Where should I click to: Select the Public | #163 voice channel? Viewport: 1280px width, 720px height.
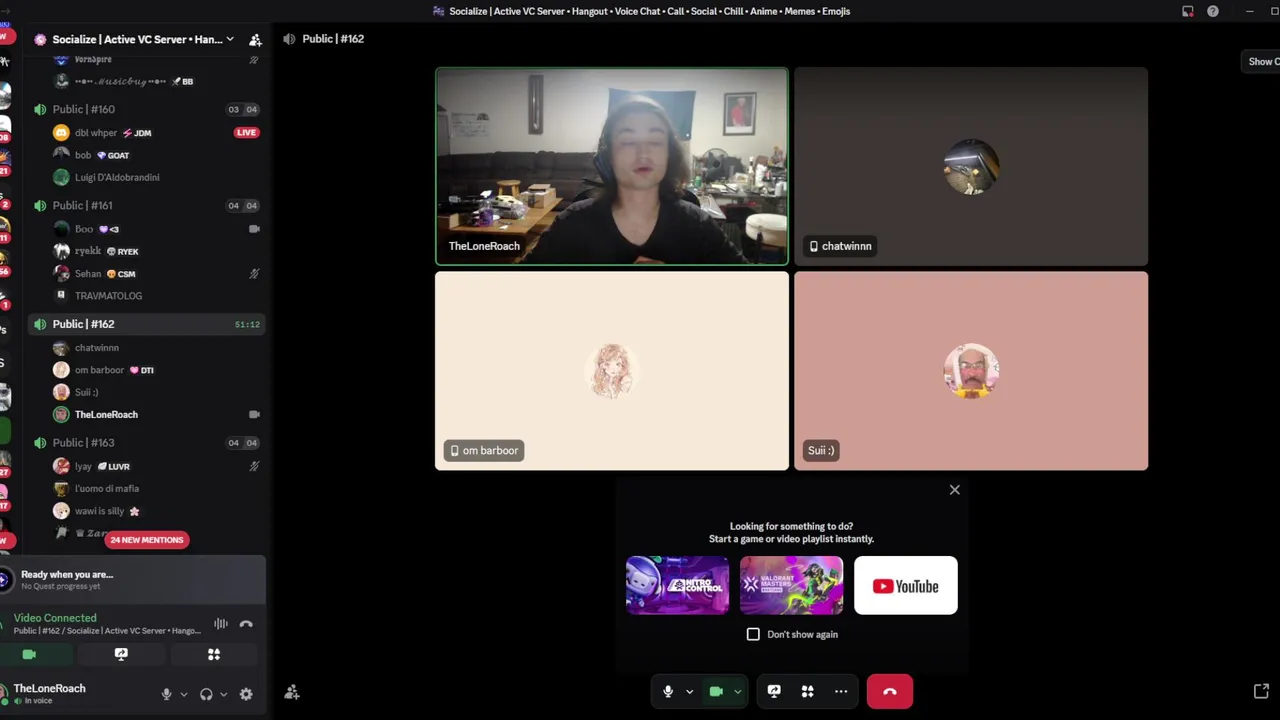(x=146, y=442)
